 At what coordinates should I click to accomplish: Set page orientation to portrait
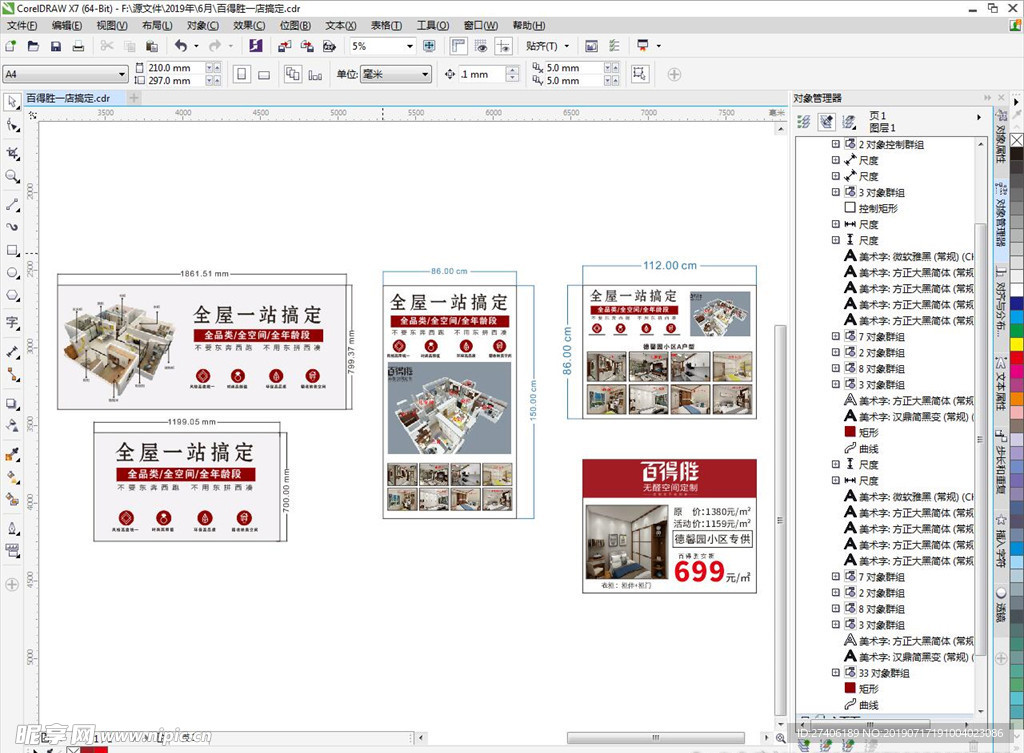click(242, 74)
